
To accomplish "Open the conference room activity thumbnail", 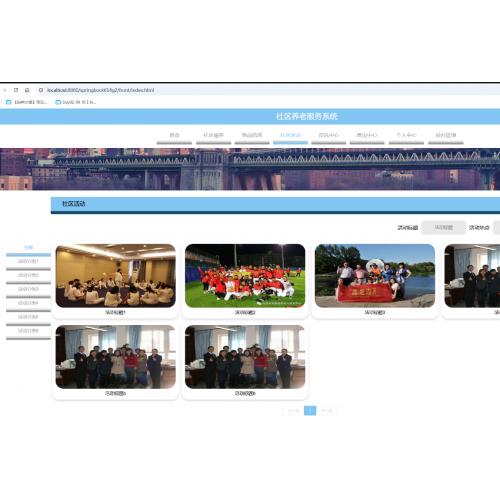I will 116,276.
